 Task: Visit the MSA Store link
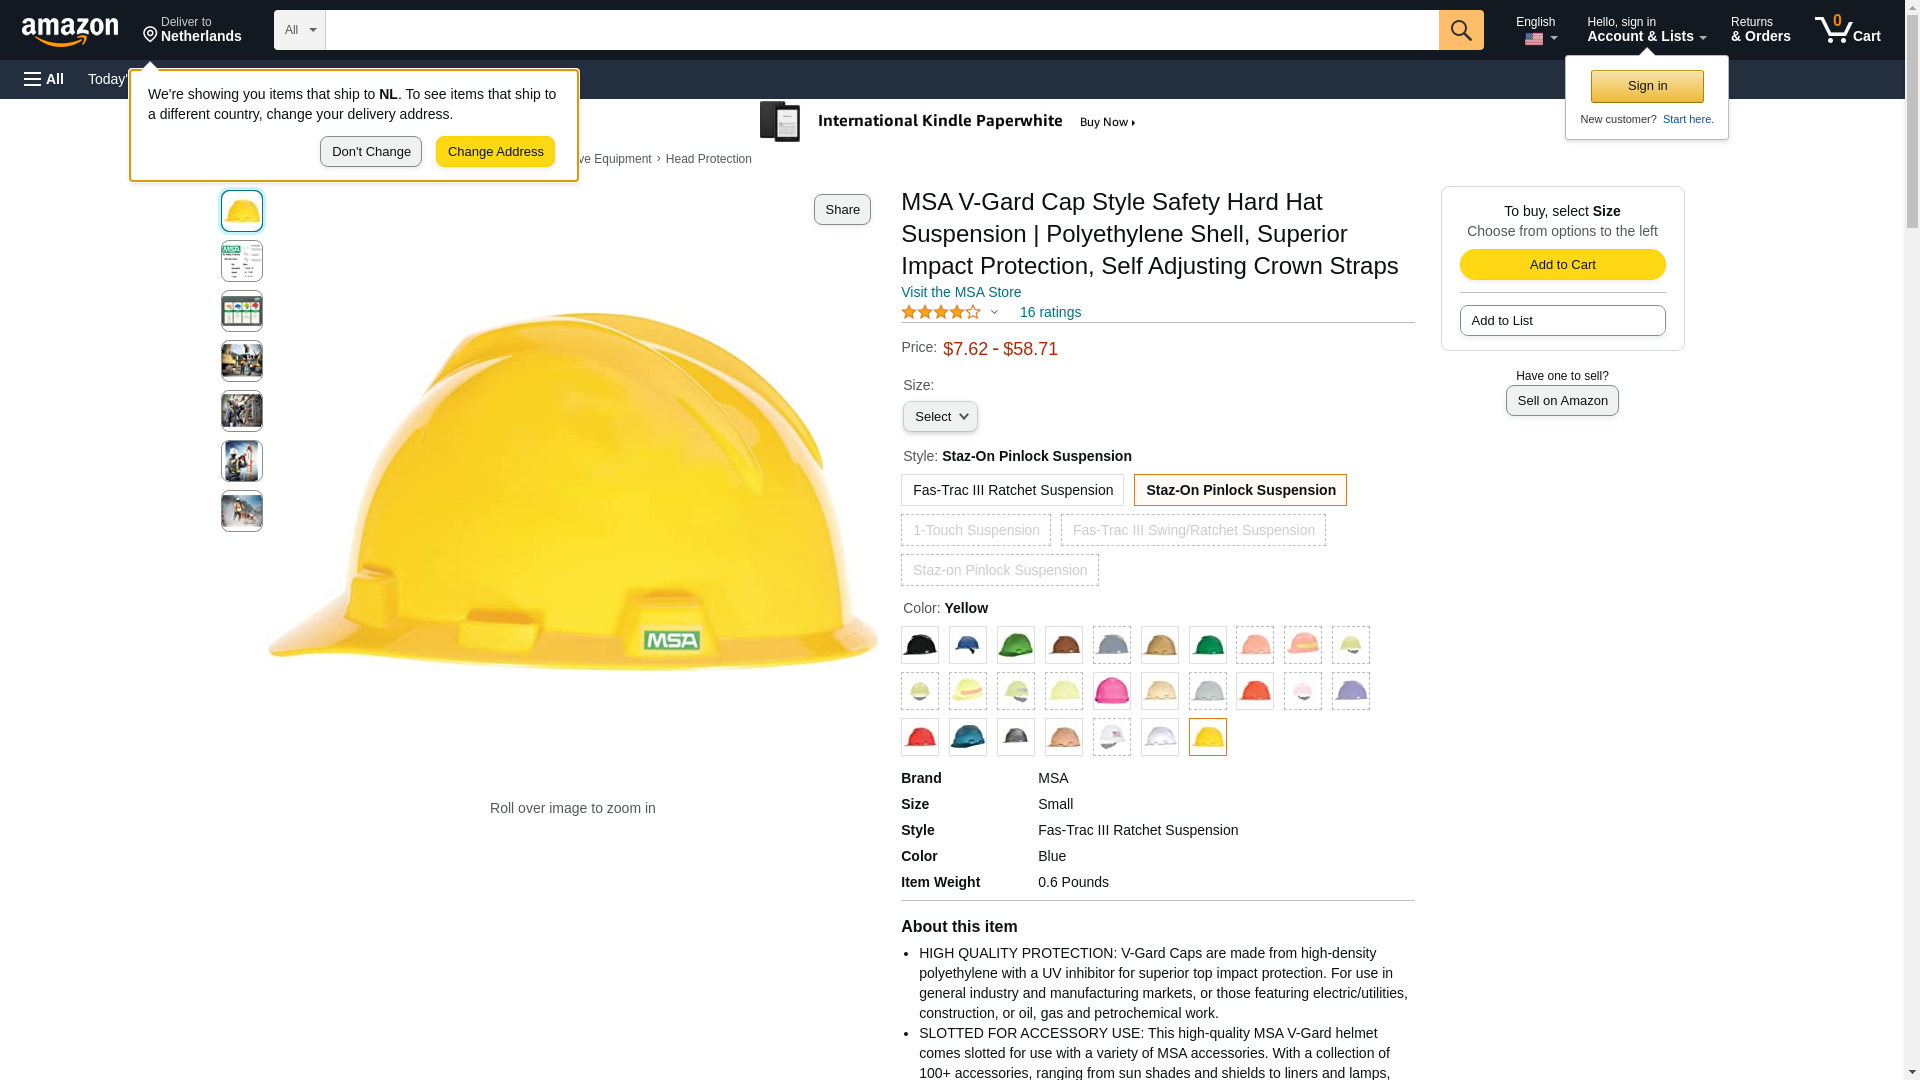pos(960,293)
